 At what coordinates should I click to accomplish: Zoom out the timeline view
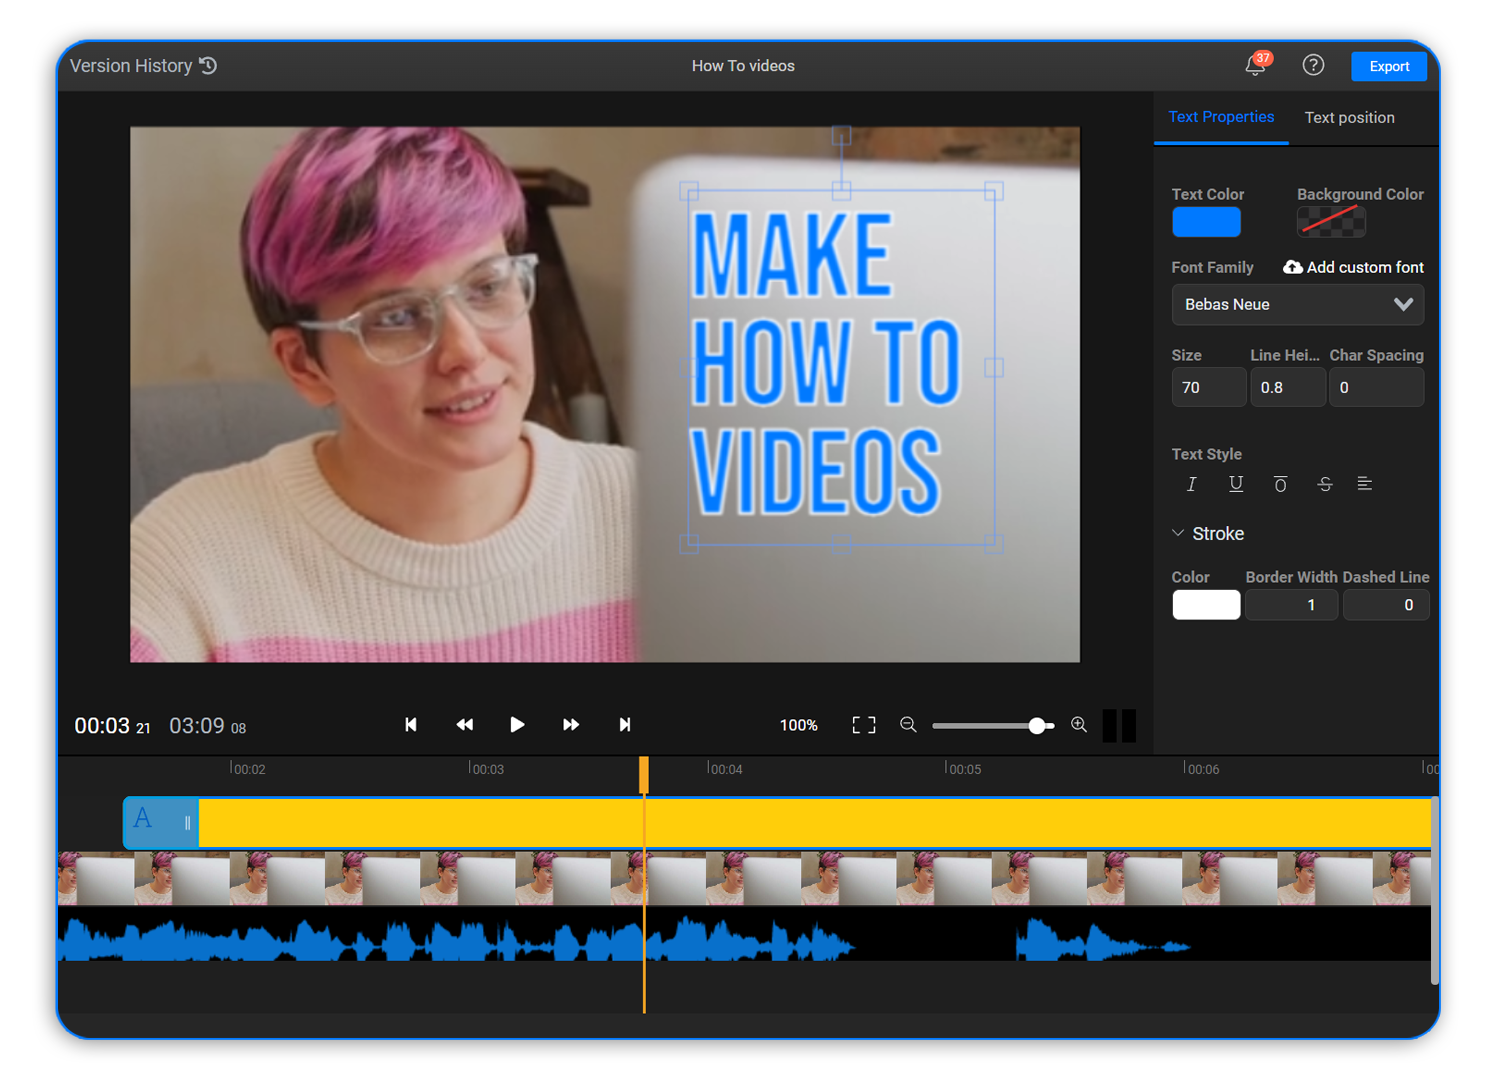point(908,725)
